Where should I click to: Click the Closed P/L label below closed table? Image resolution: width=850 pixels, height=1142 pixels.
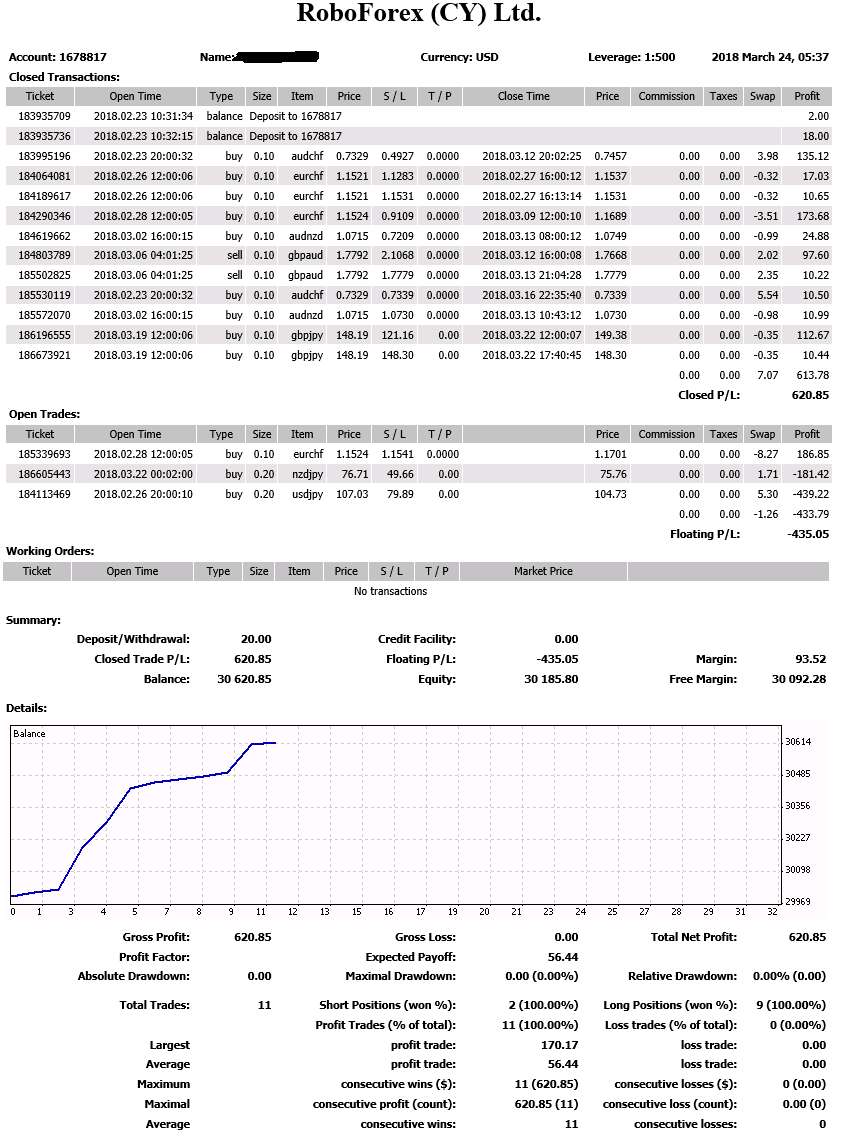click(x=709, y=395)
